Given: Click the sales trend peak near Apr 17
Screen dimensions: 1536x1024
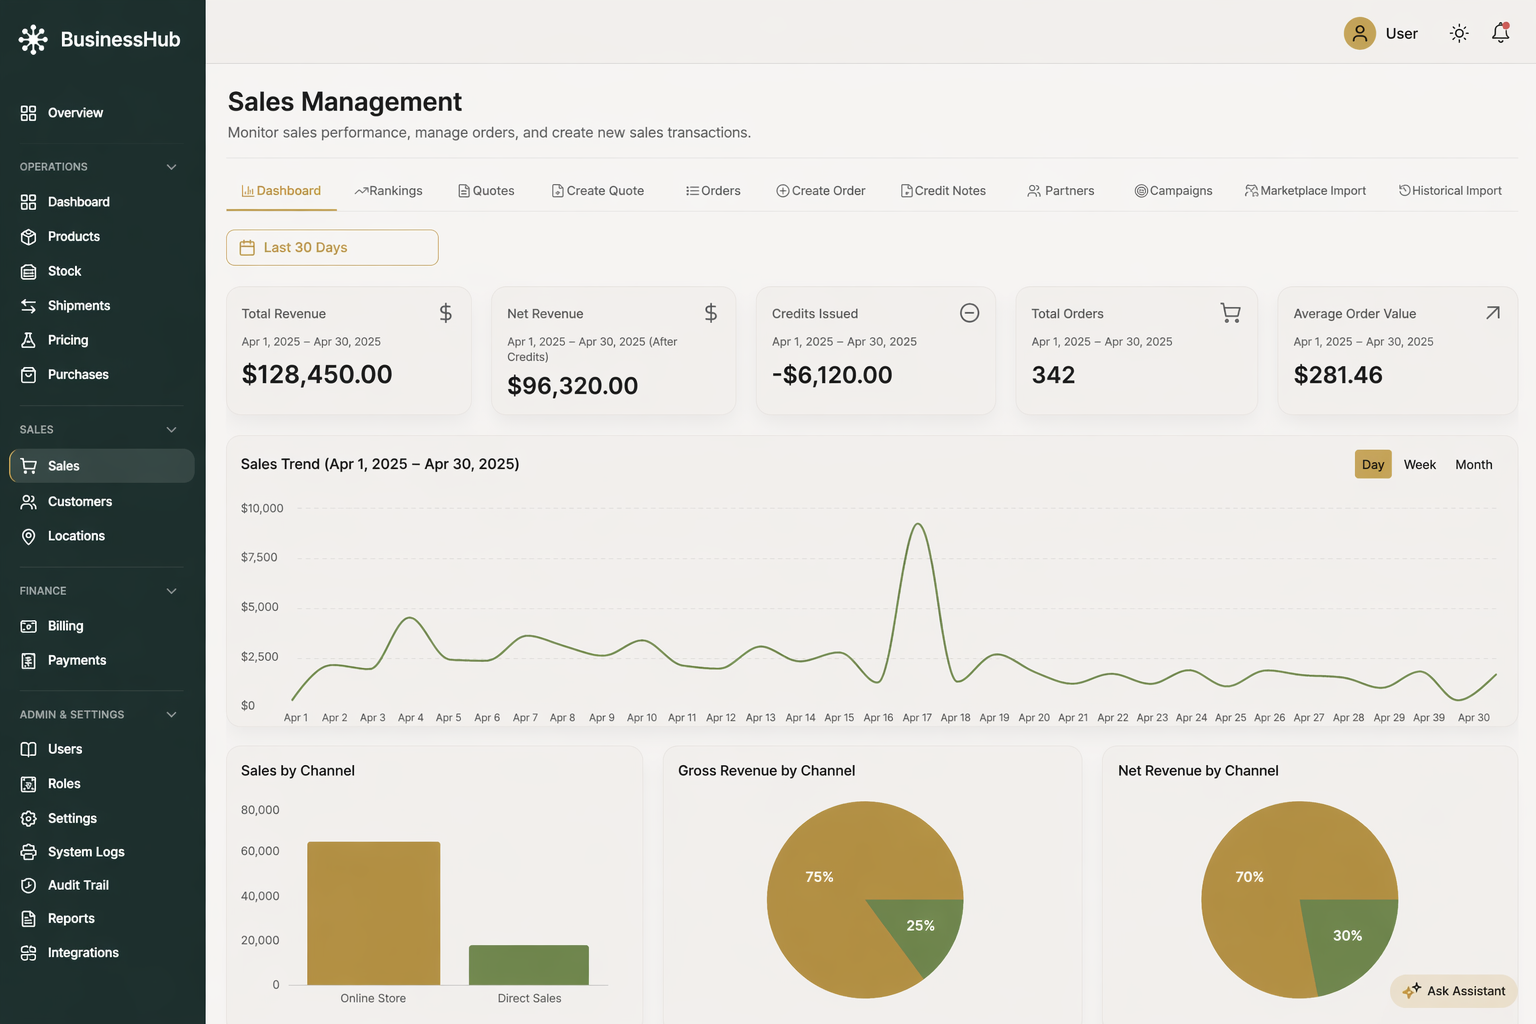Looking at the screenshot, I should (x=918, y=524).
